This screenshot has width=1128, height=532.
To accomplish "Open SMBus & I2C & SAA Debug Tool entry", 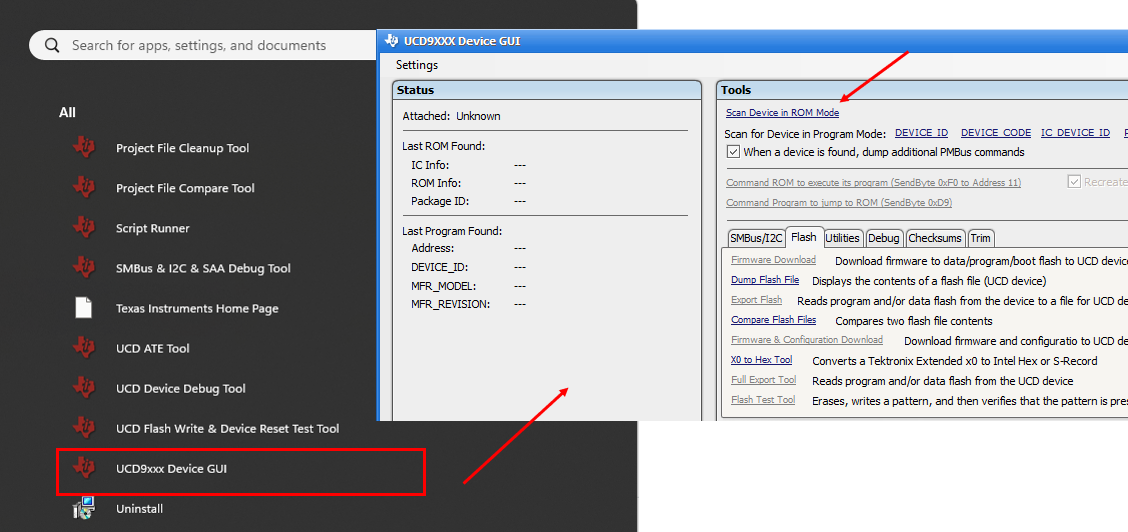I will coord(204,268).
